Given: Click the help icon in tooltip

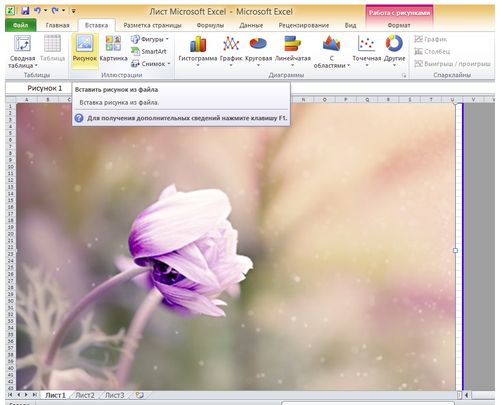Looking at the screenshot, I should pos(79,118).
